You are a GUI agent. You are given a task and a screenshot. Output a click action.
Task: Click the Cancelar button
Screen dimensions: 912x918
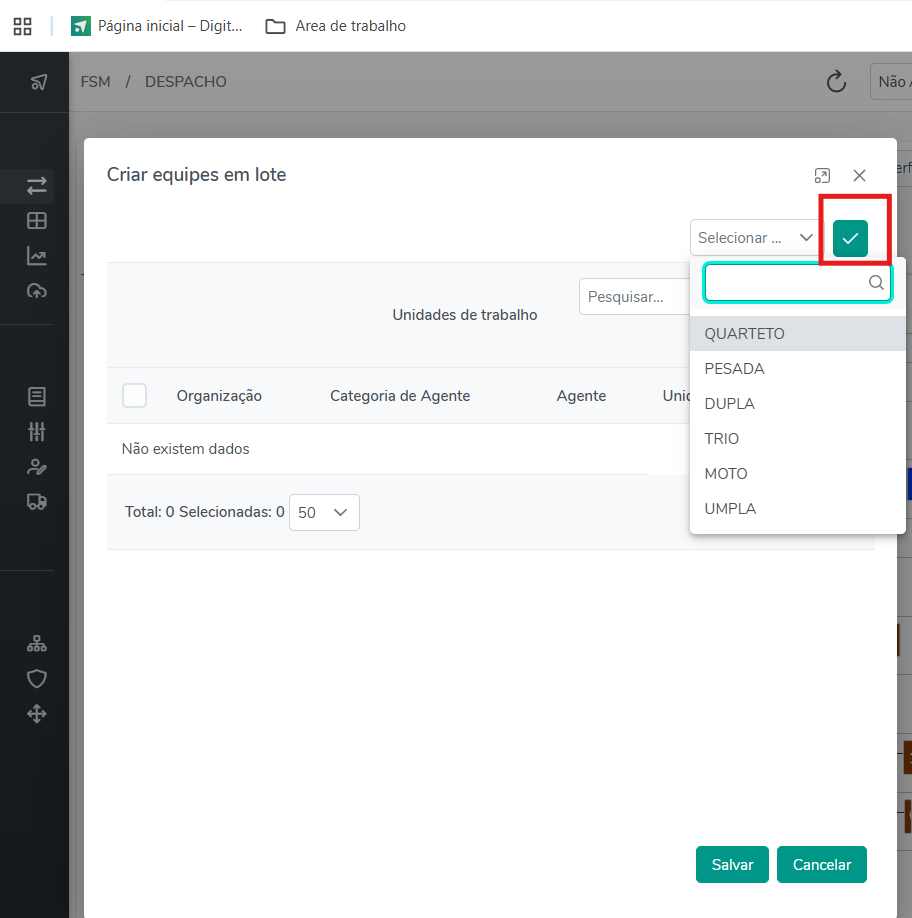[x=821, y=865]
